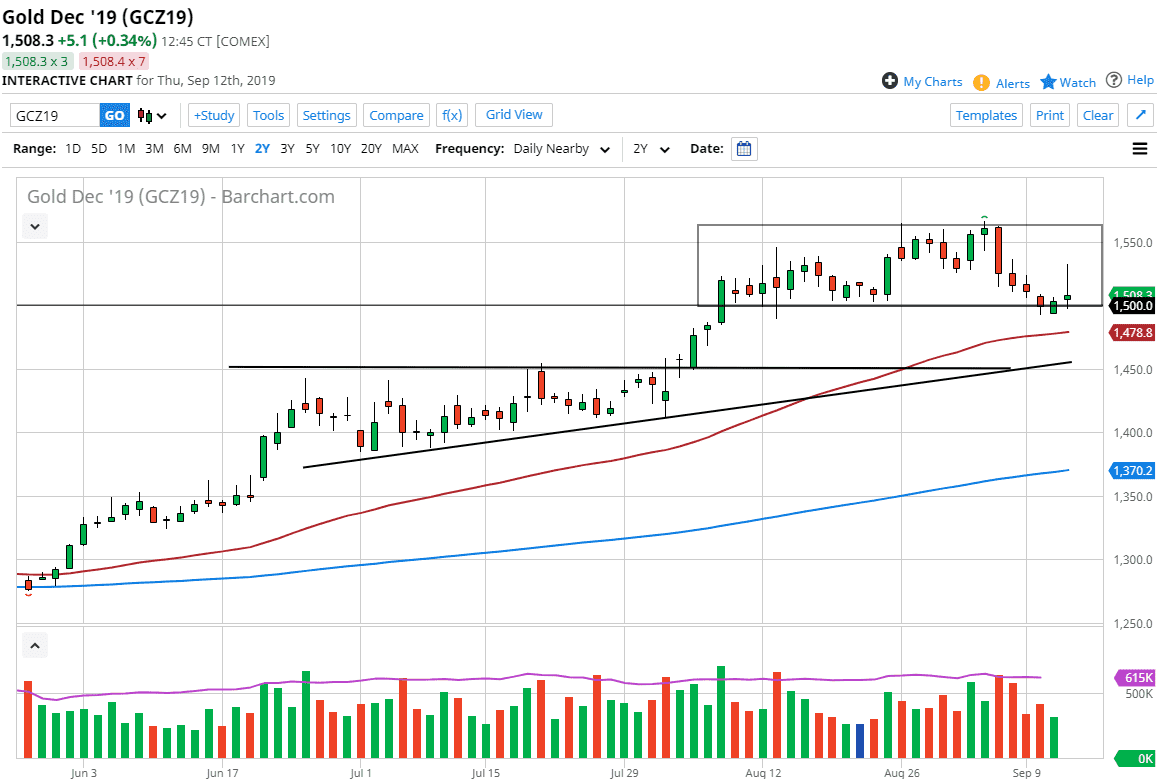
Task: Open the candlestick chart type selector
Action: pos(152,116)
